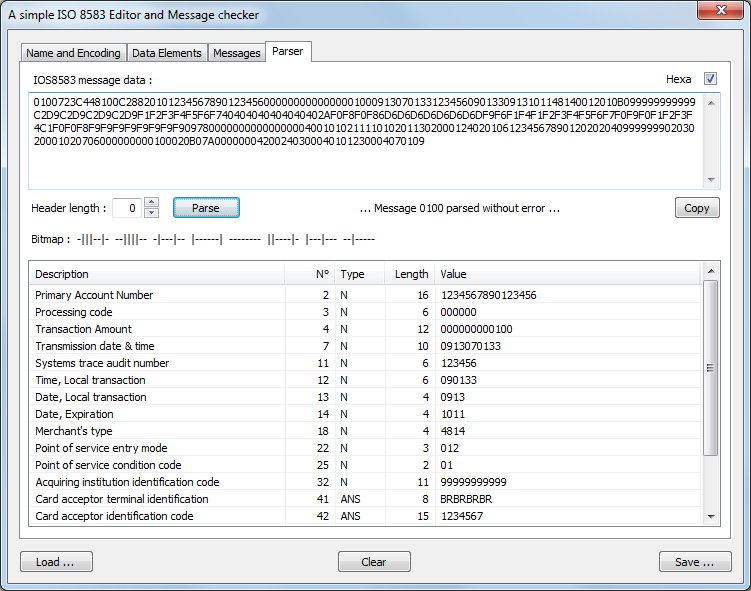
Task: Select the Point of service entry mode row
Action: point(366,448)
